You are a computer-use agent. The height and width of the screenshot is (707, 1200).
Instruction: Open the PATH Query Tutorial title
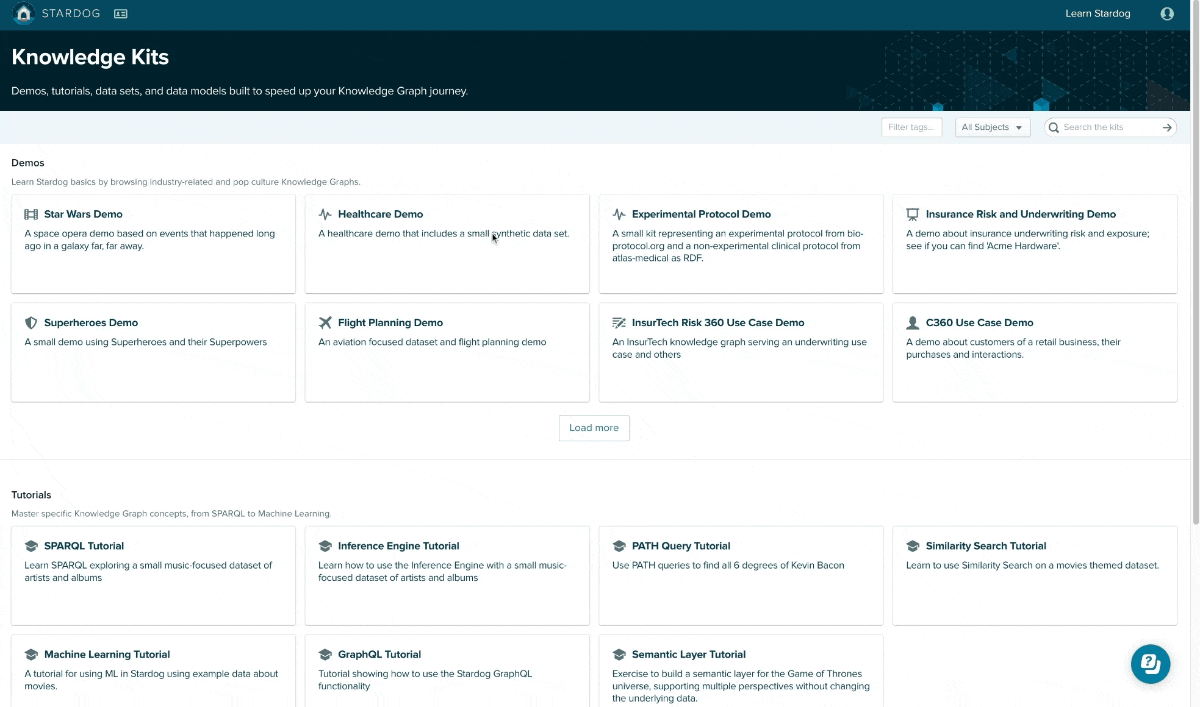[x=681, y=546]
